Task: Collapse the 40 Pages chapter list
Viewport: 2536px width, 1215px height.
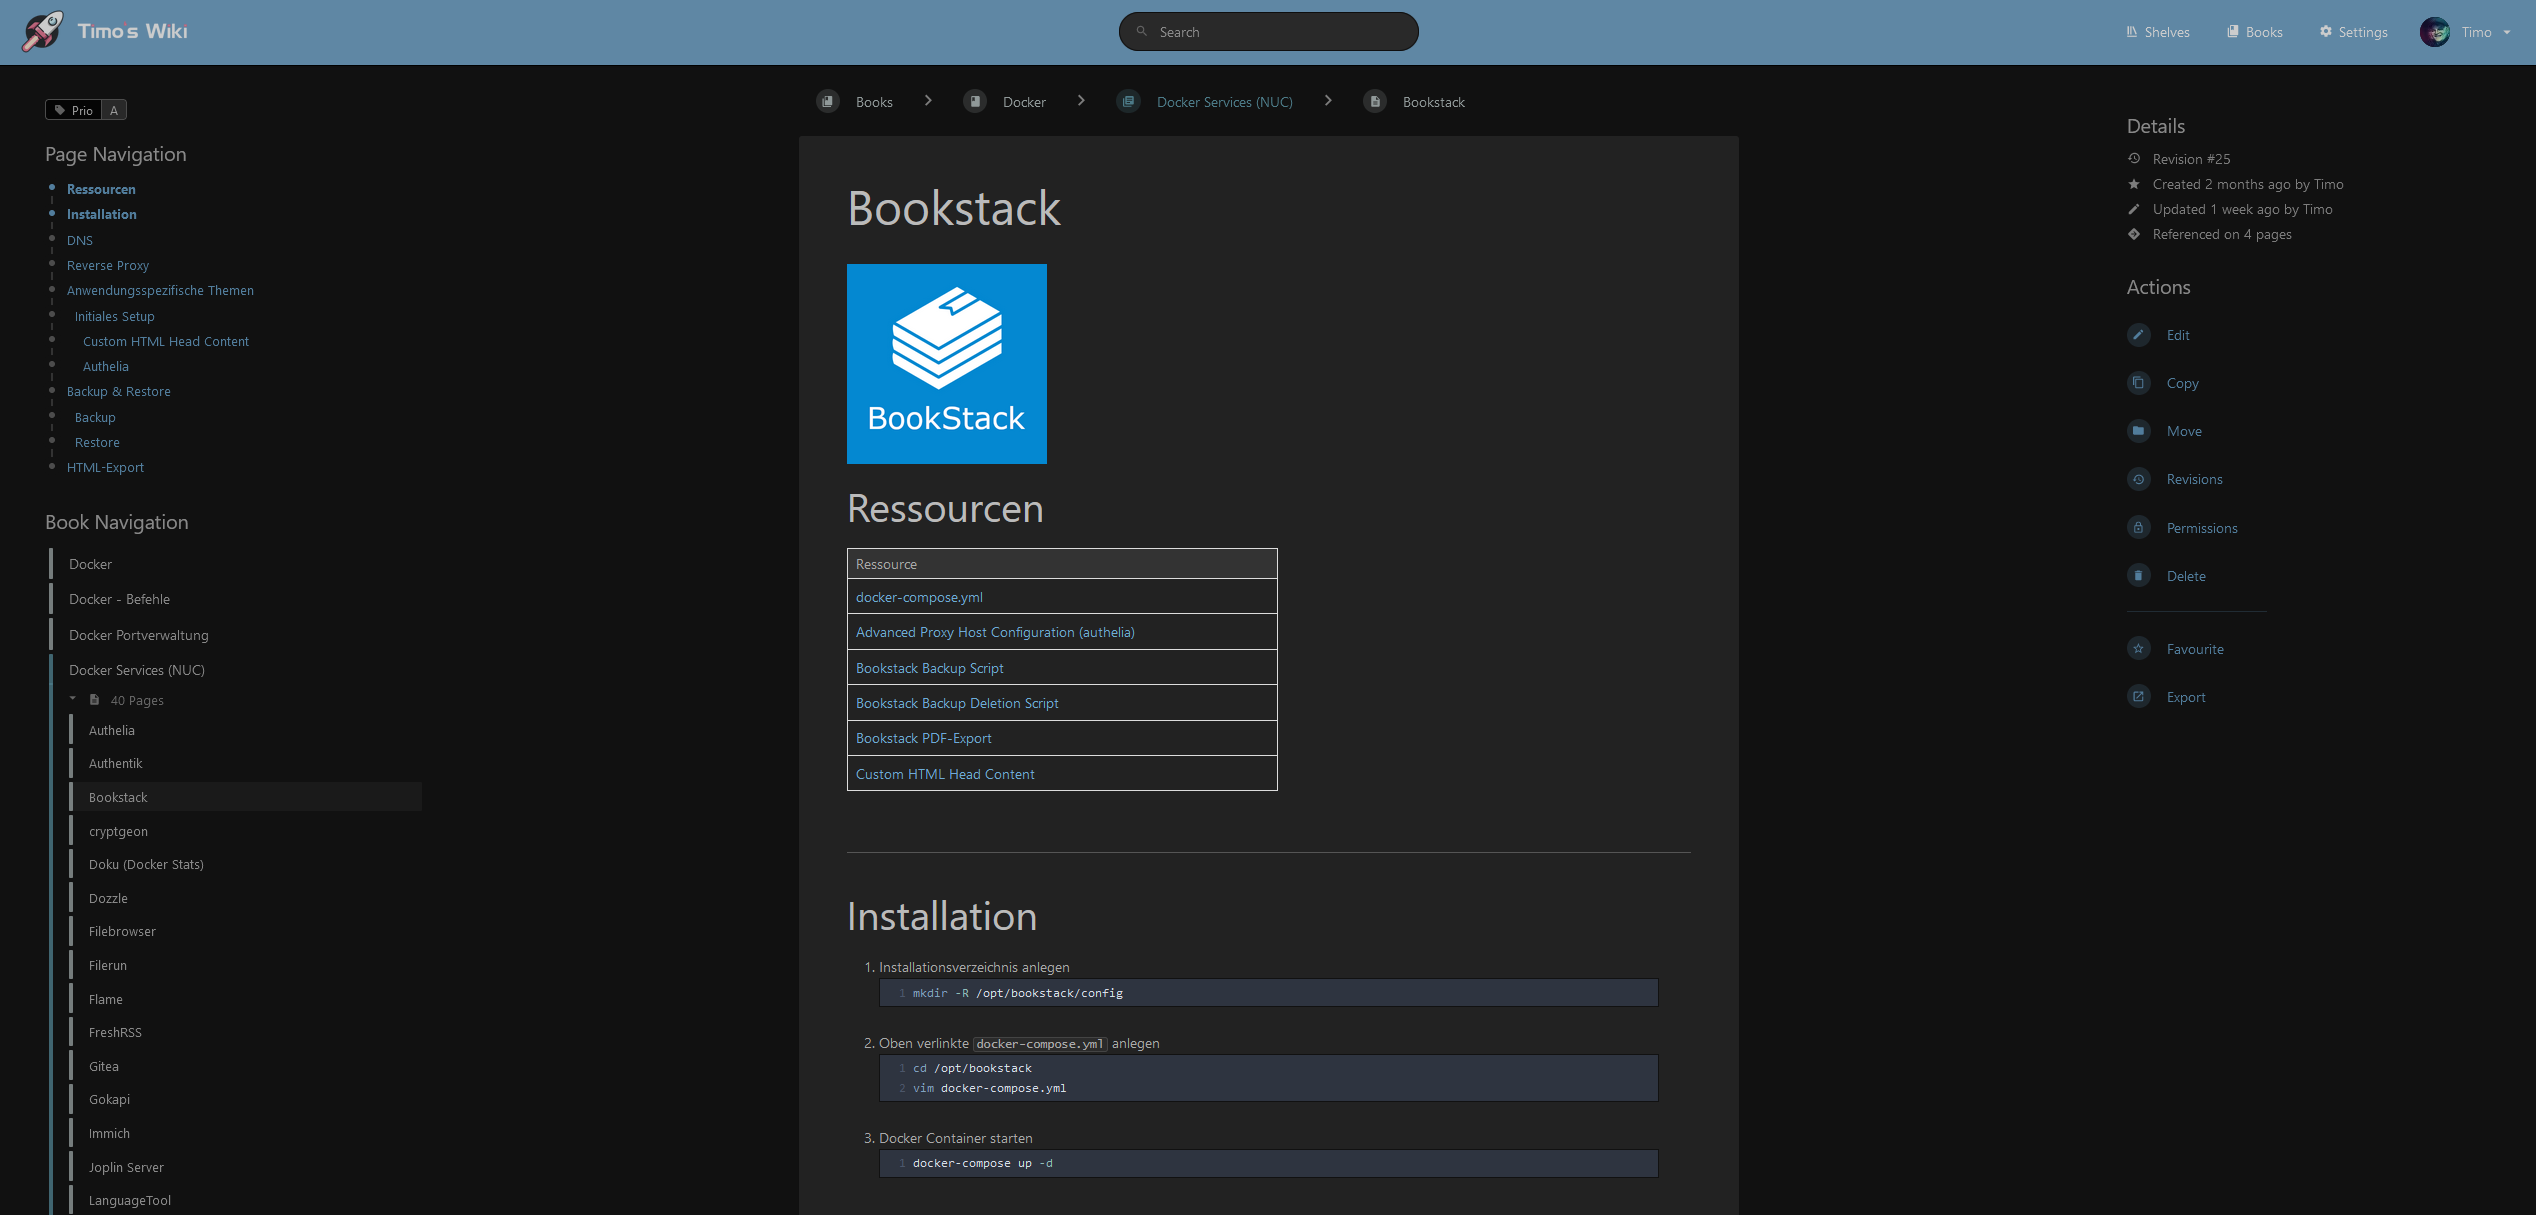Action: point(73,699)
